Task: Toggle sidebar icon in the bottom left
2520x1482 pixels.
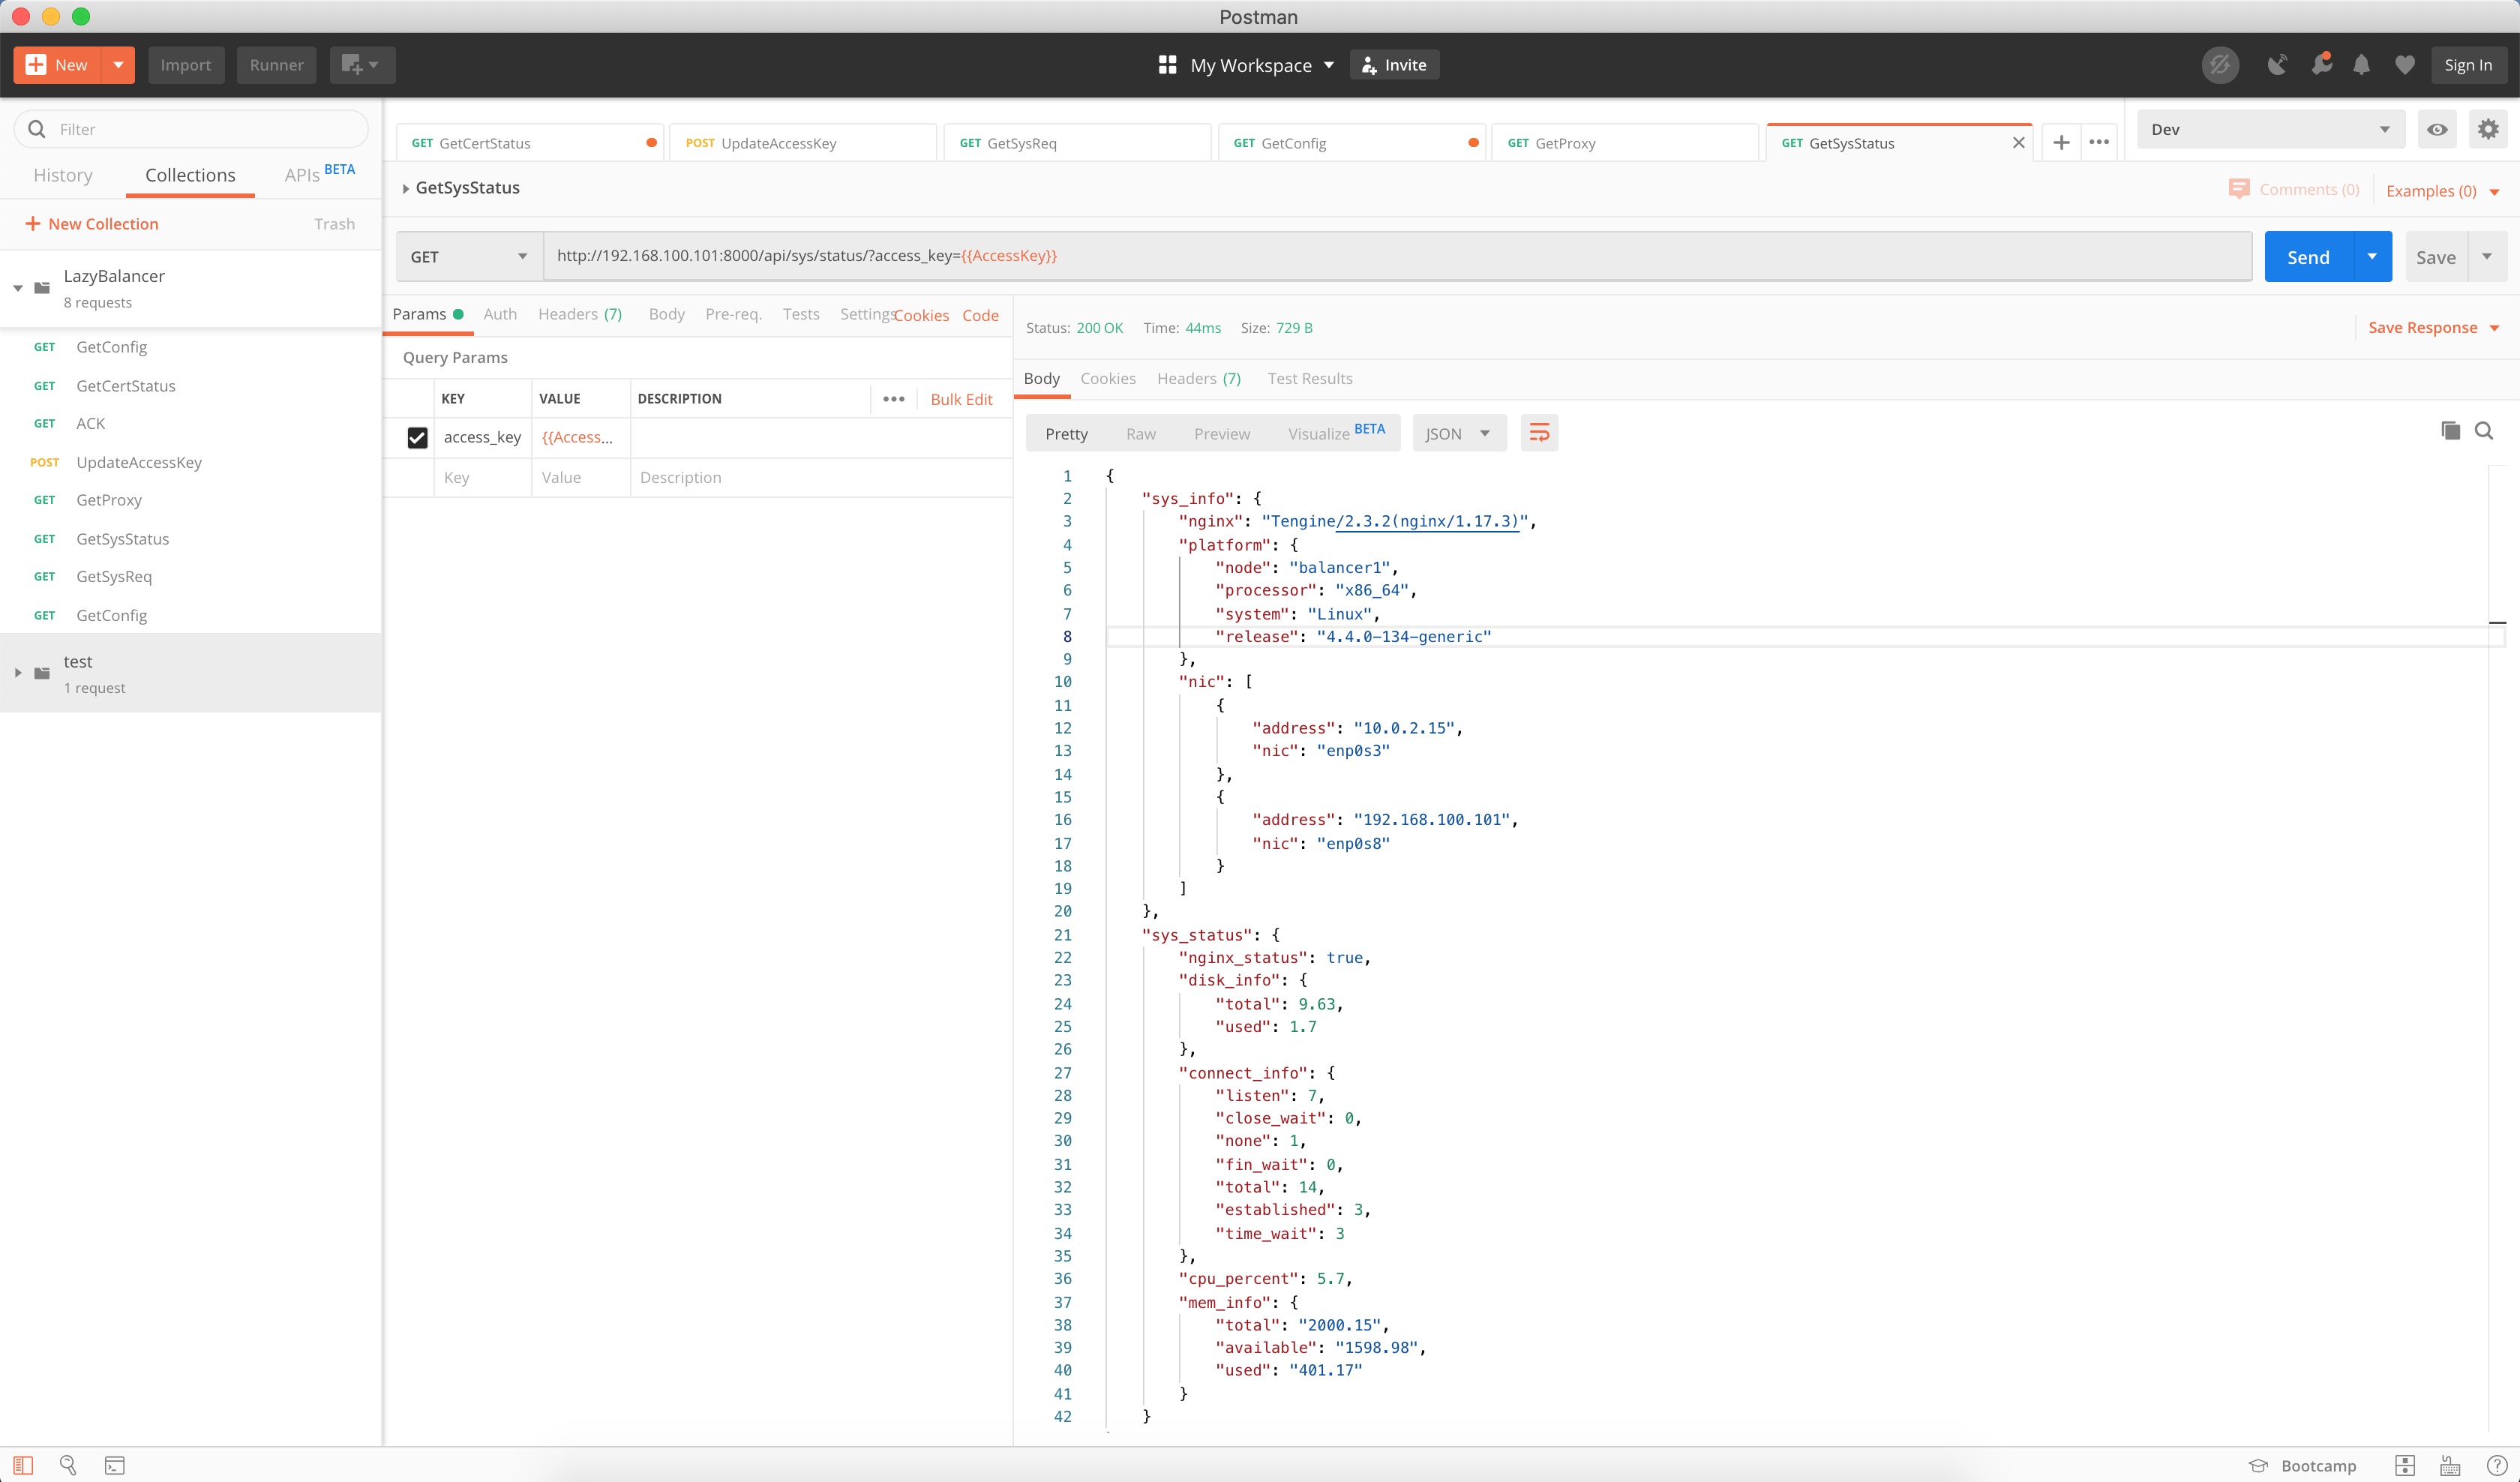Action: pos(23,1465)
